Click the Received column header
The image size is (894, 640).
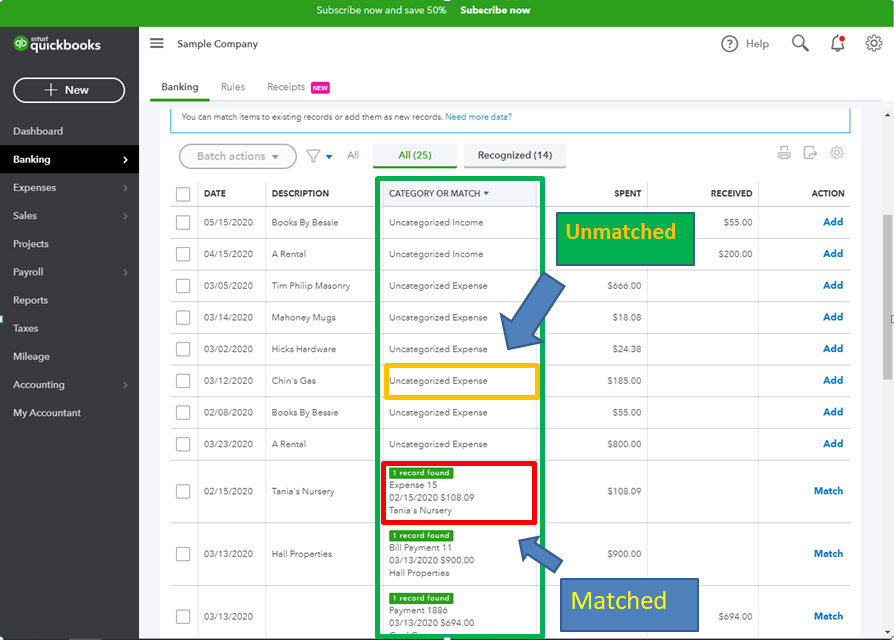point(731,194)
